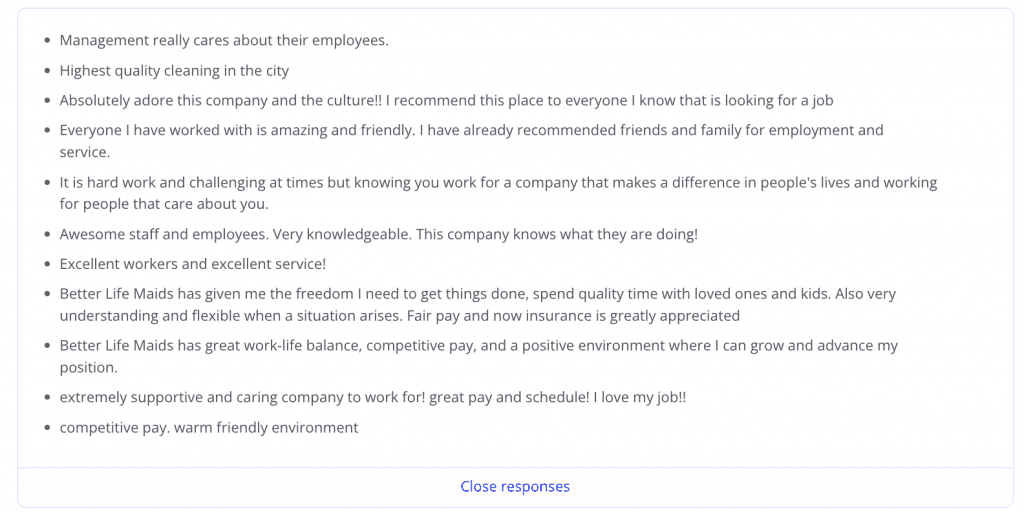Click the bullet beside "competitive pay. warm friendly"
This screenshot has width=1024, height=516.
(48, 429)
